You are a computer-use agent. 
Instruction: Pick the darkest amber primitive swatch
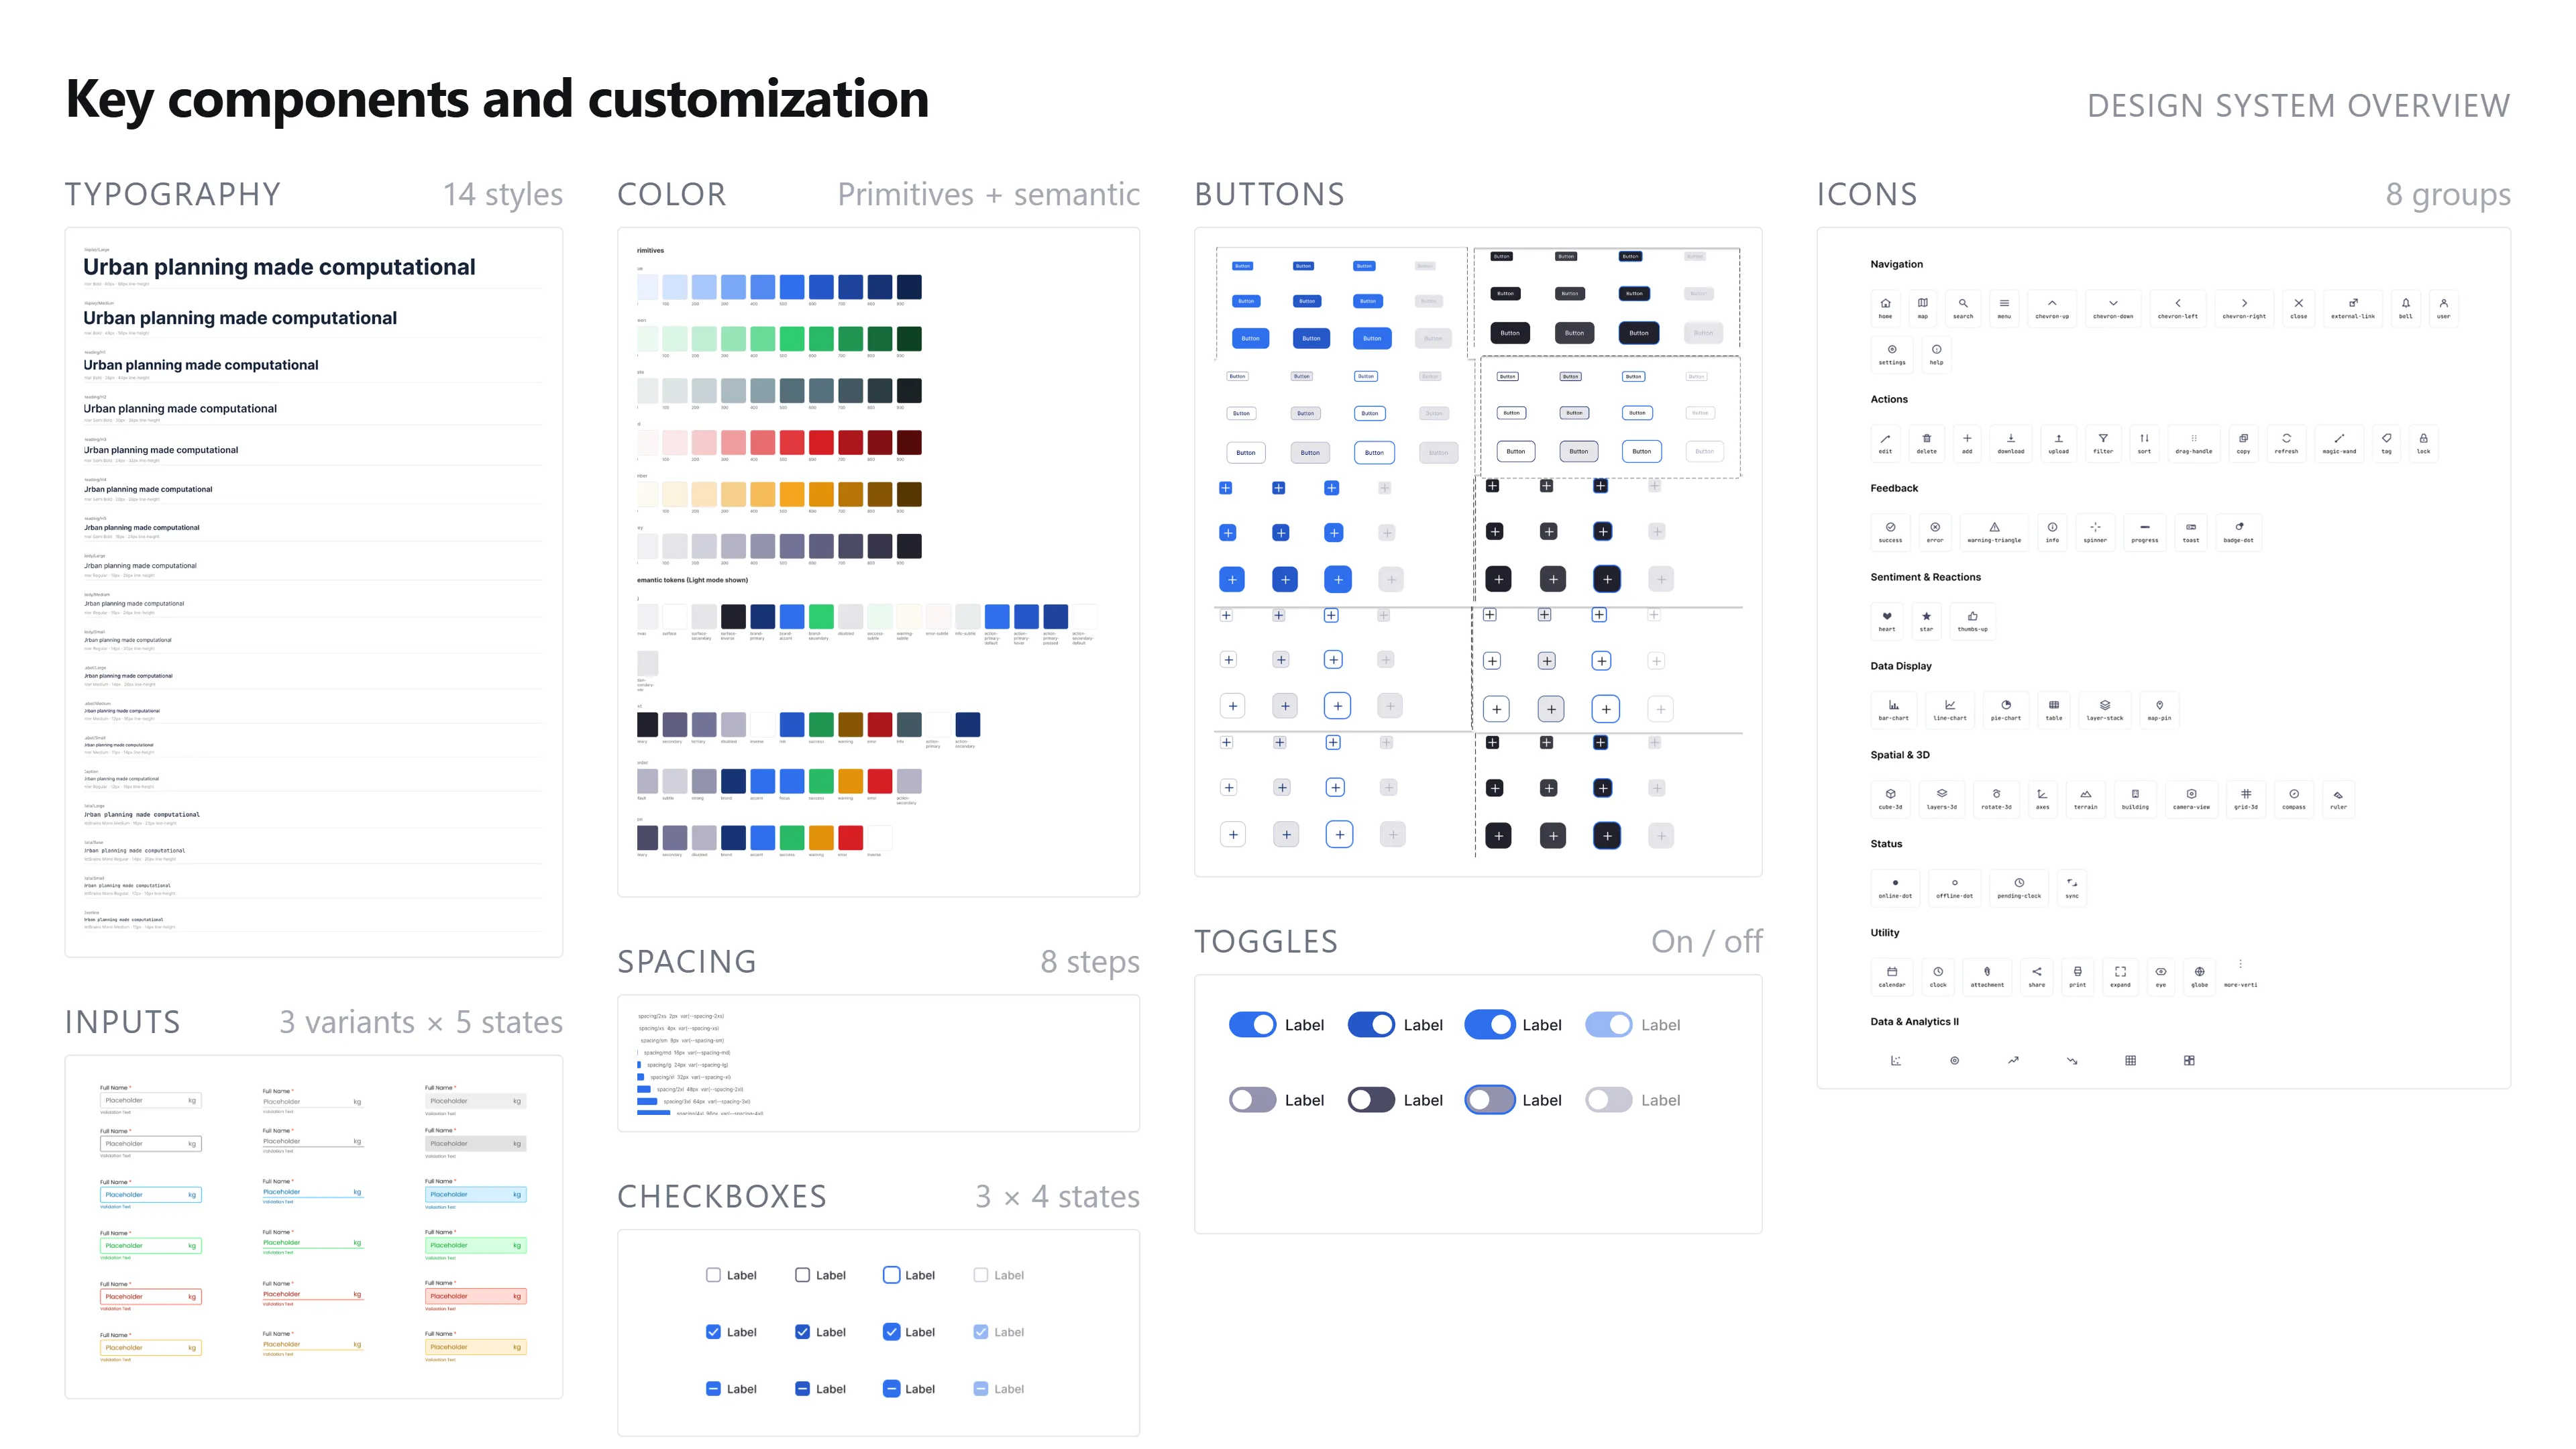click(x=909, y=494)
